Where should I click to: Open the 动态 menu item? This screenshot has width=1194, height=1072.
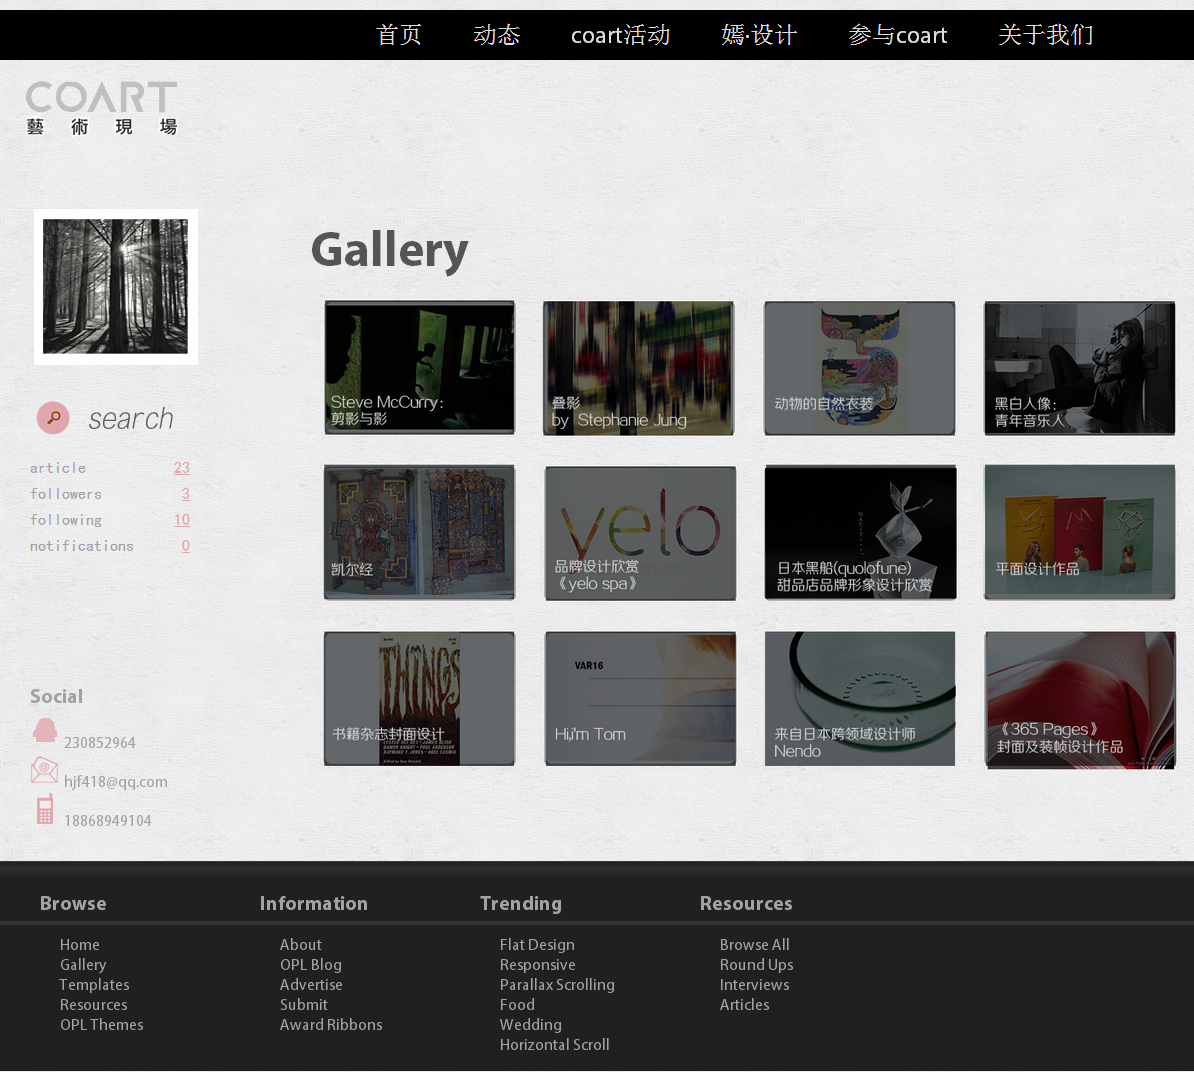point(496,35)
